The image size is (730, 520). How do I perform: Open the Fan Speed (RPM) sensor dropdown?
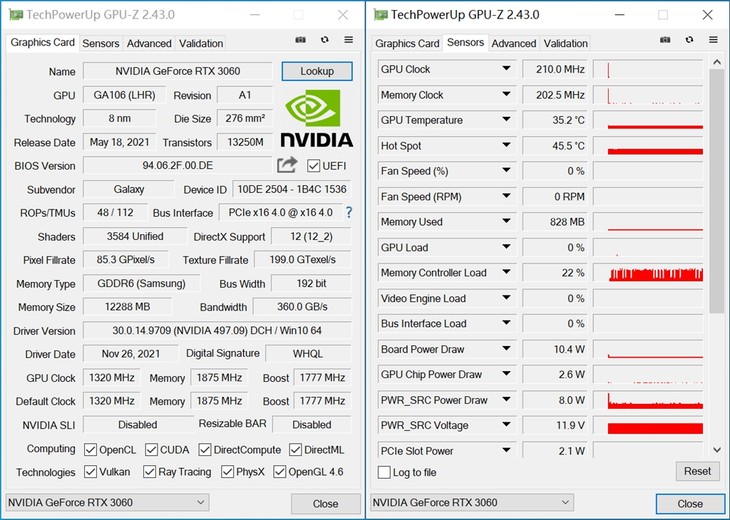pos(506,196)
